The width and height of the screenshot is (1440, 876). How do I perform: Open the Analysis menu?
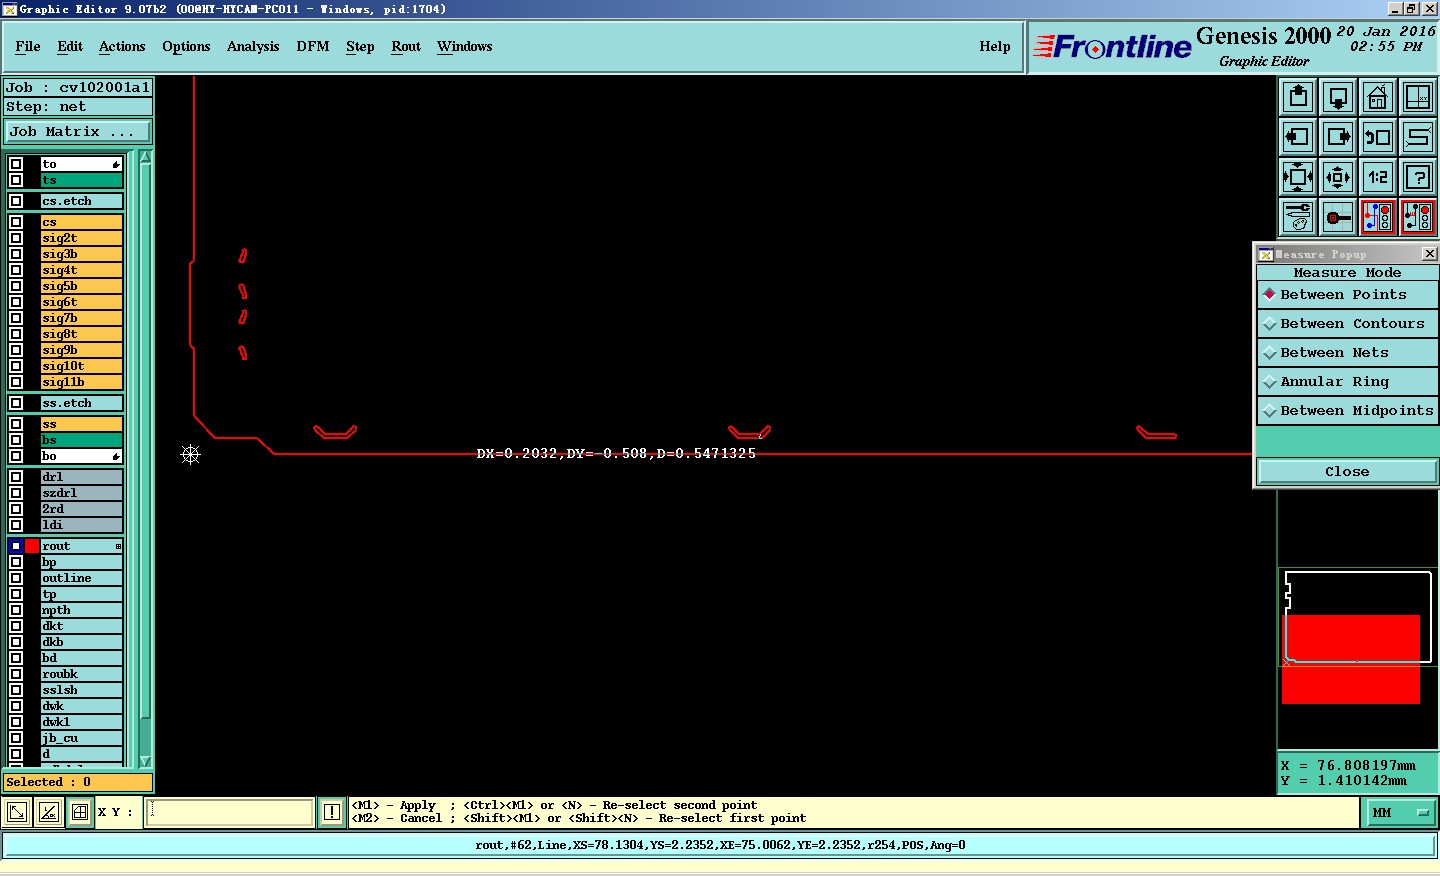tap(253, 46)
